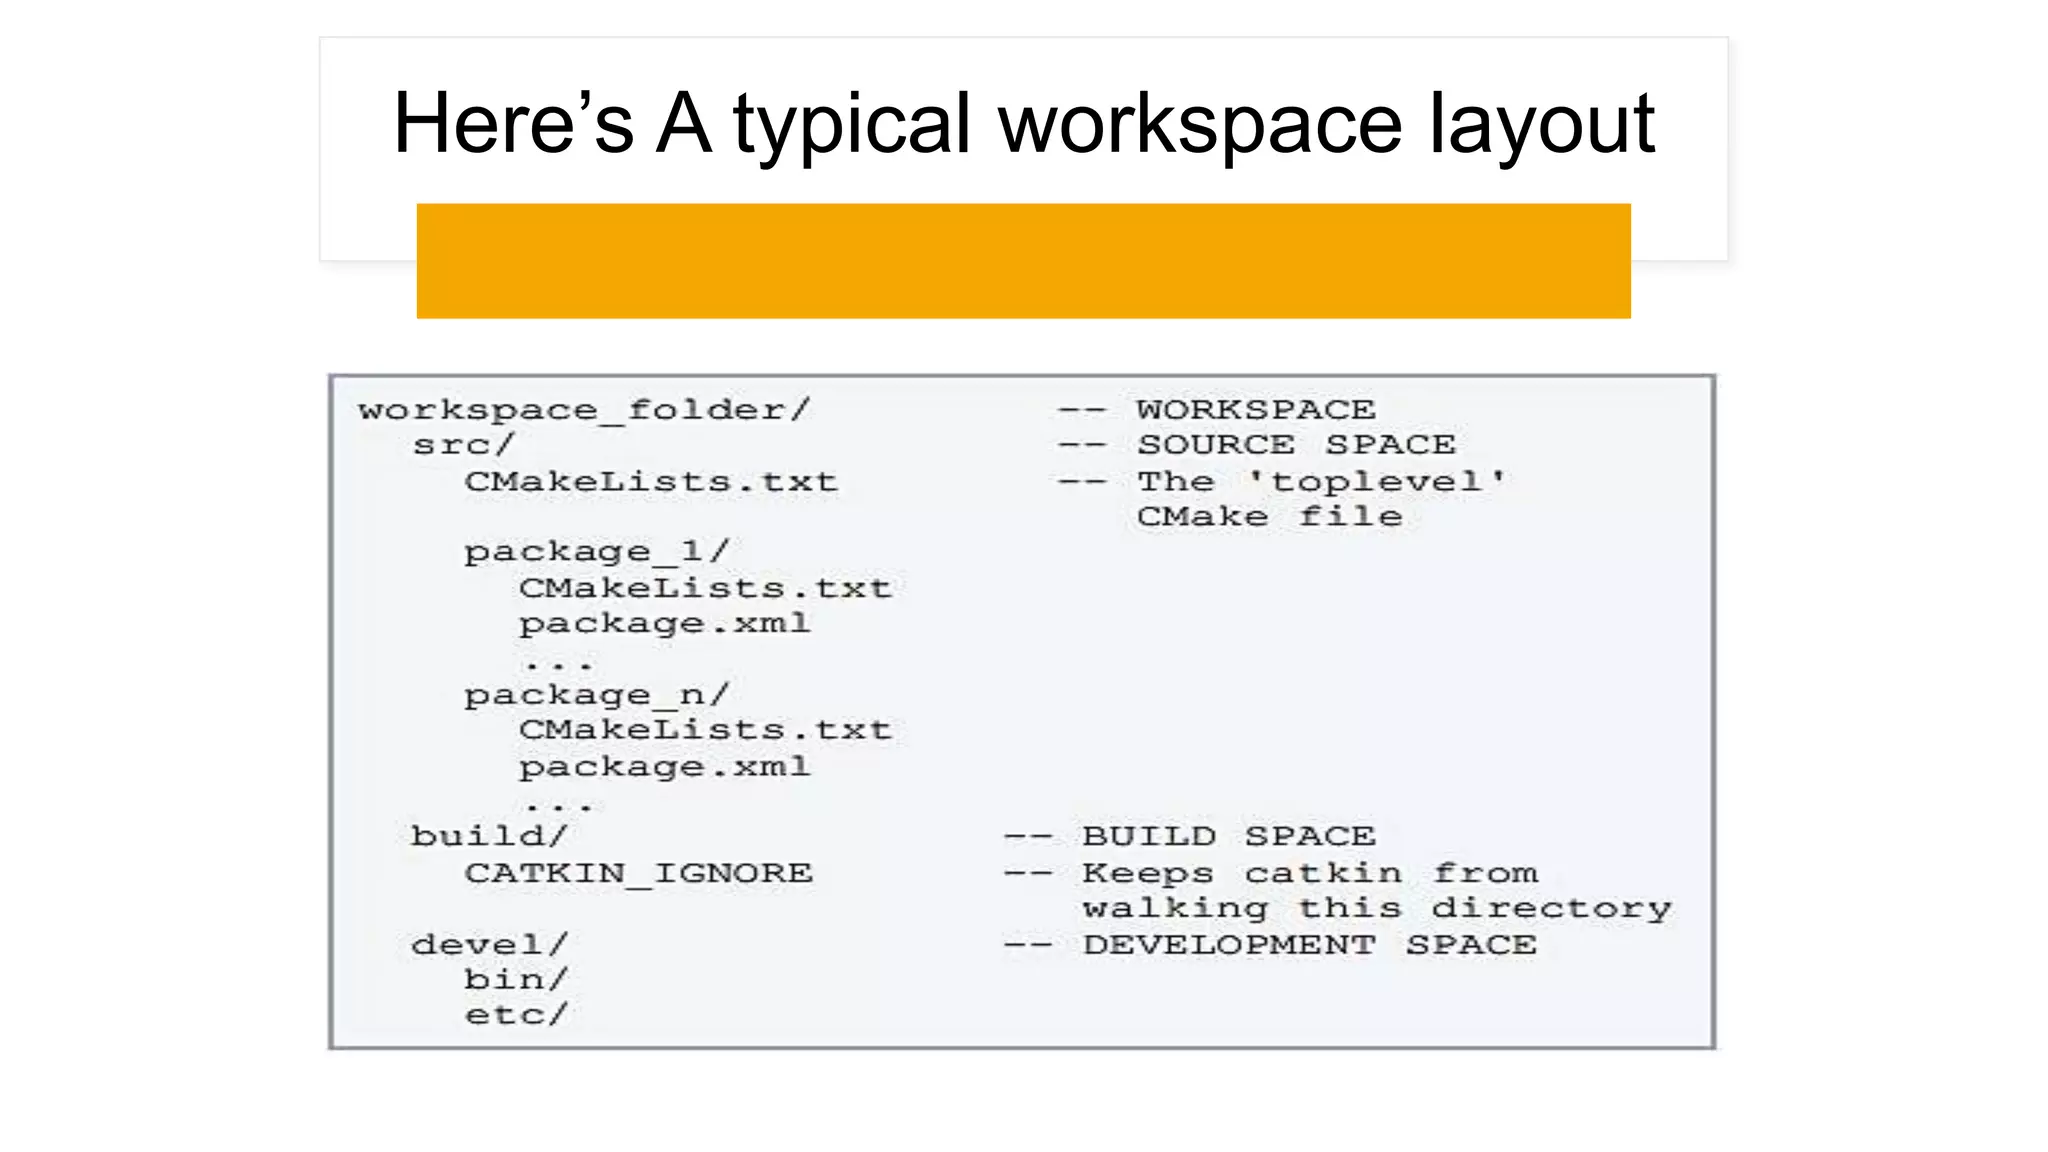Click the slide title 'Here's A typical workspace layout'
The width and height of the screenshot is (2048, 1152).
tap(1024, 124)
